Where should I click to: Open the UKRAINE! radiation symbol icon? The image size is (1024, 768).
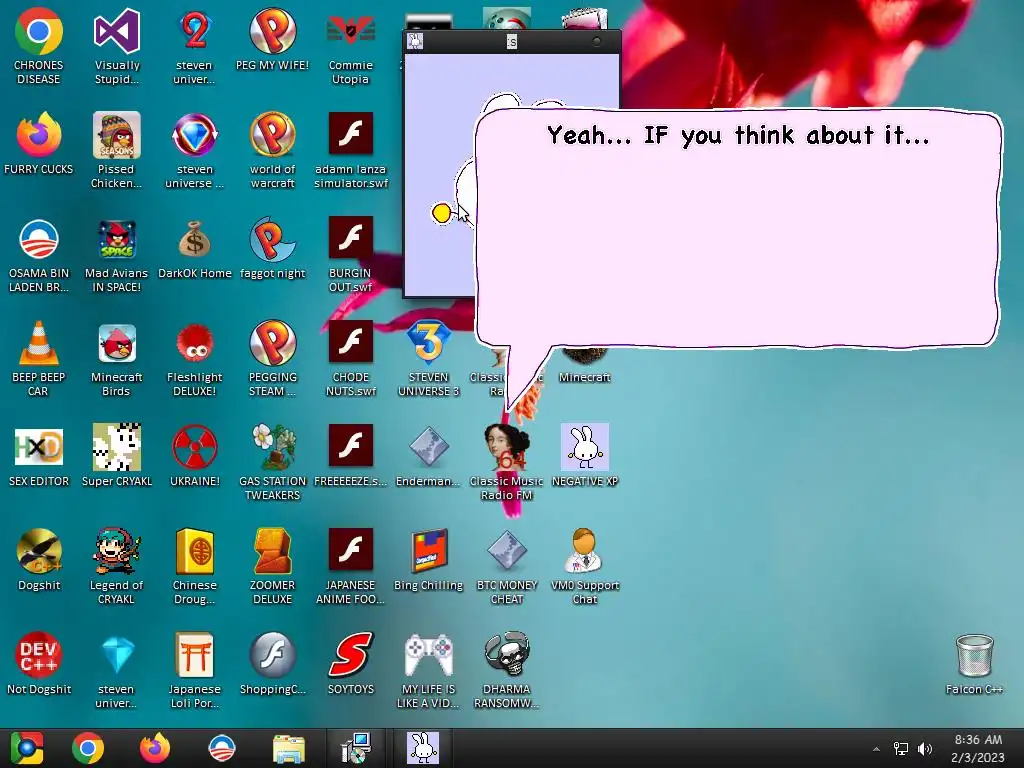(194, 456)
